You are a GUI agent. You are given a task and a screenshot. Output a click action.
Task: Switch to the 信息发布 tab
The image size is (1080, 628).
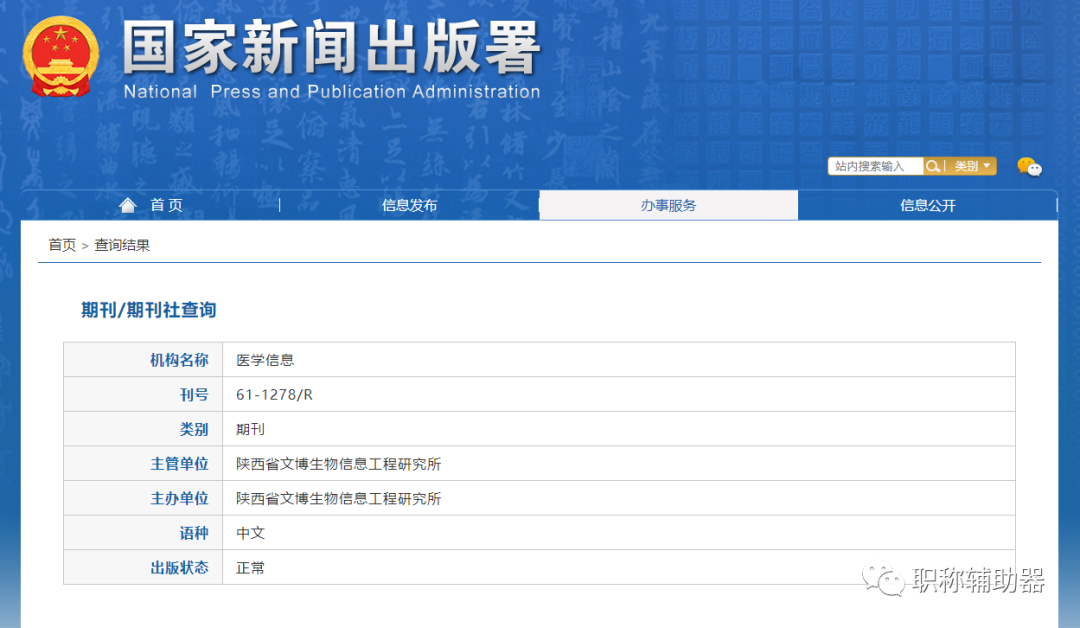tap(408, 204)
